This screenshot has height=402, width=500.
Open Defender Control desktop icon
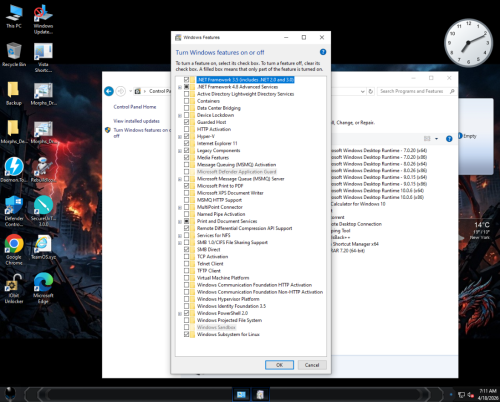14,211
